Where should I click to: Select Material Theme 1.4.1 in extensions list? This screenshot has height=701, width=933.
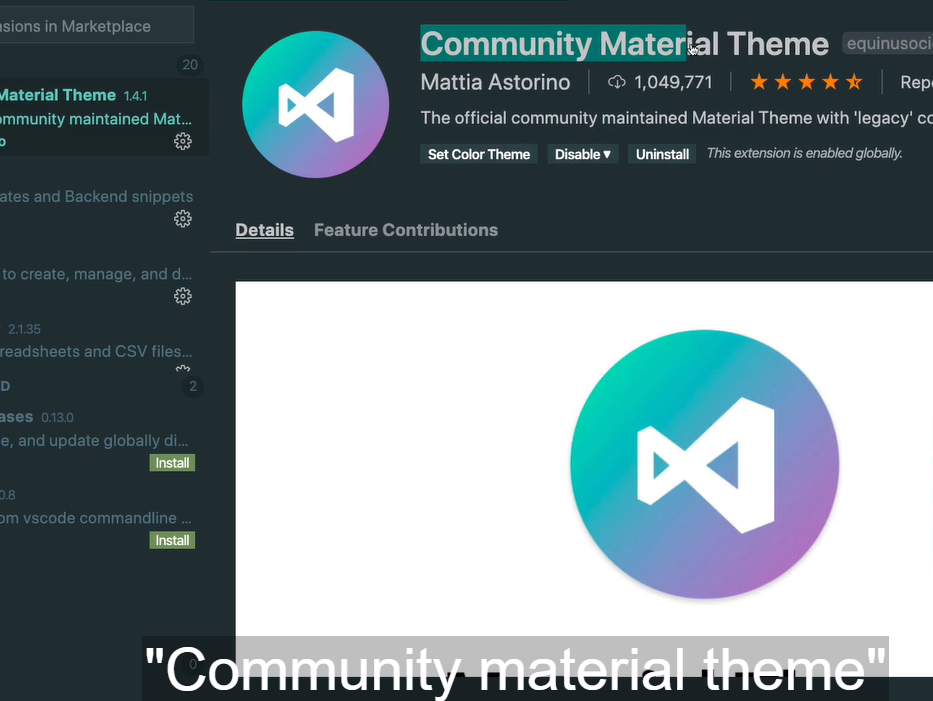[x=104, y=117]
